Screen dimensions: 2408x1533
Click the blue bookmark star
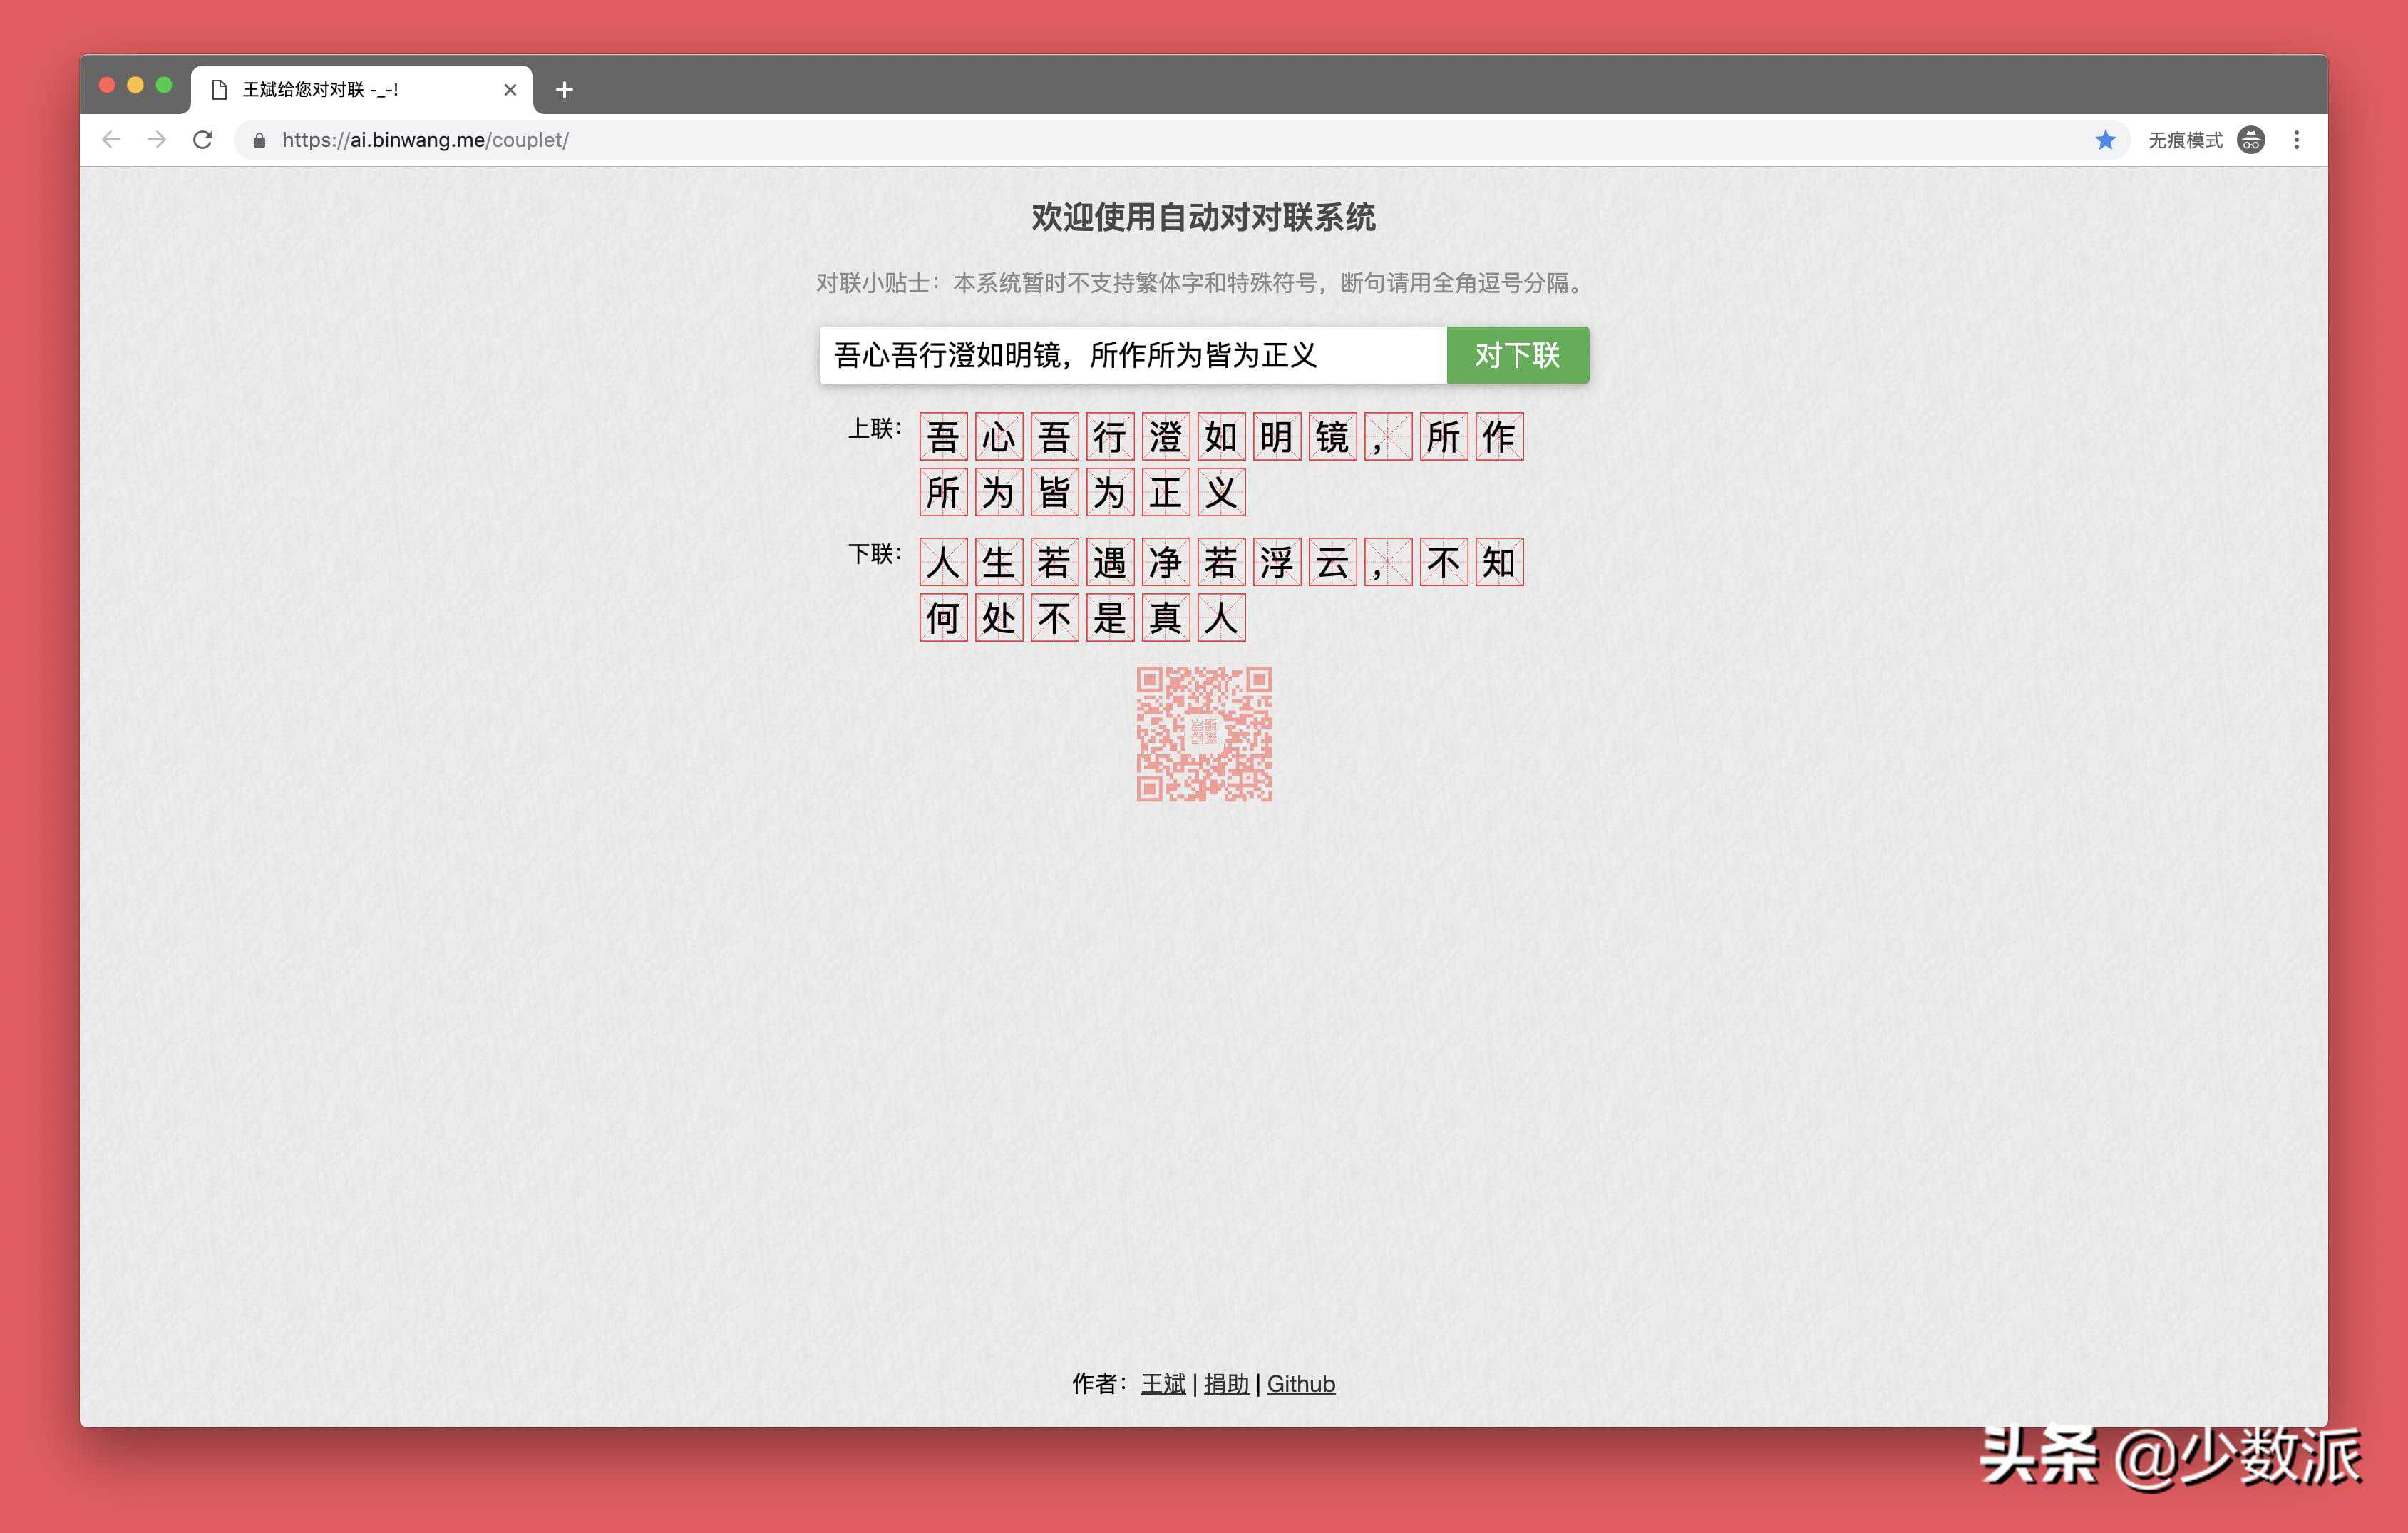(2105, 140)
